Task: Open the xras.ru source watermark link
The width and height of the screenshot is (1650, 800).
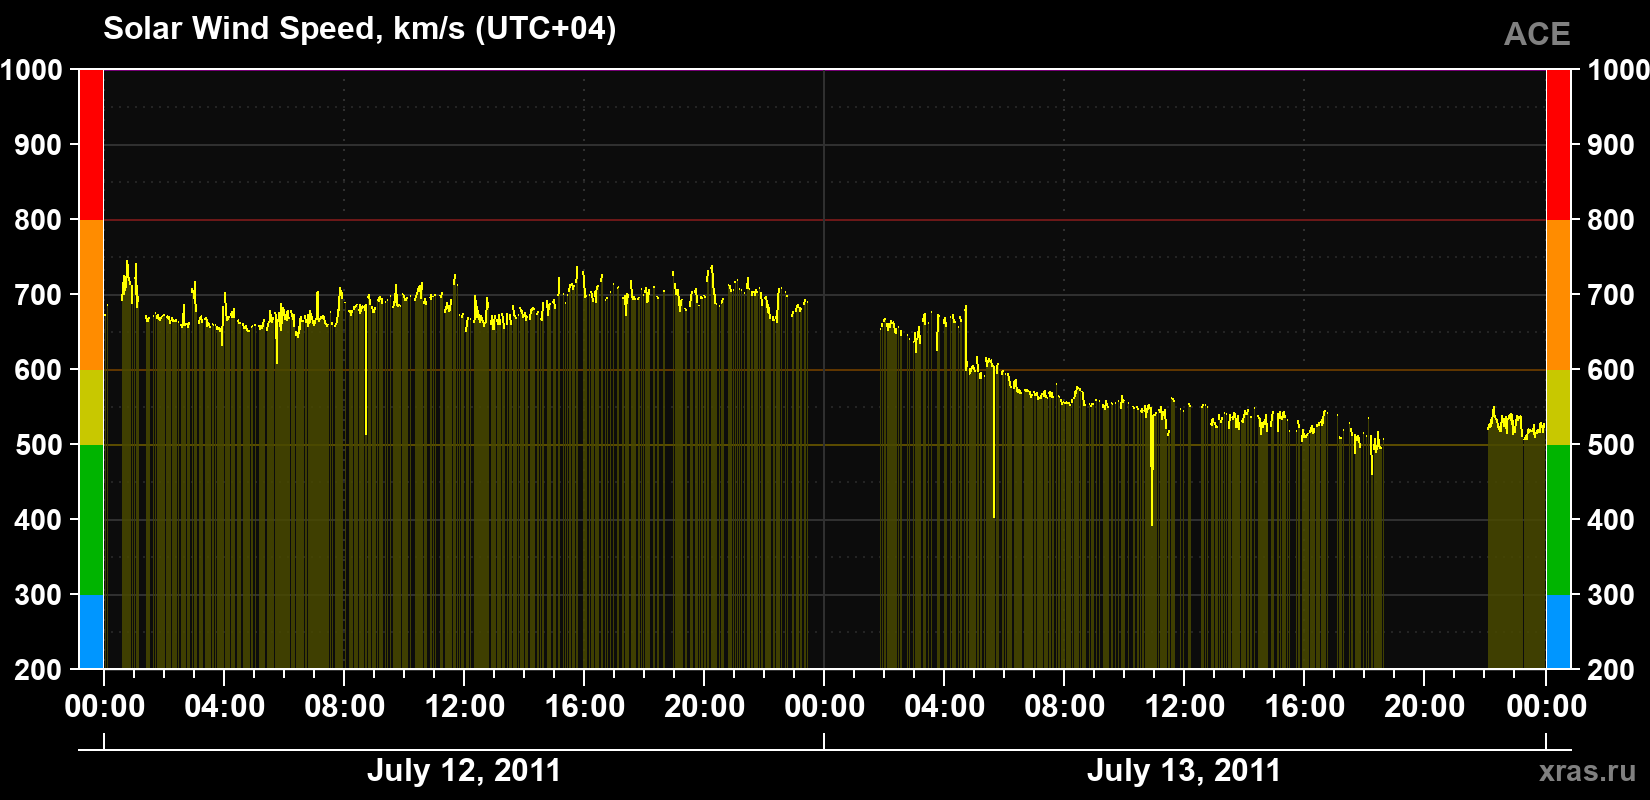Action: click(1587, 771)
